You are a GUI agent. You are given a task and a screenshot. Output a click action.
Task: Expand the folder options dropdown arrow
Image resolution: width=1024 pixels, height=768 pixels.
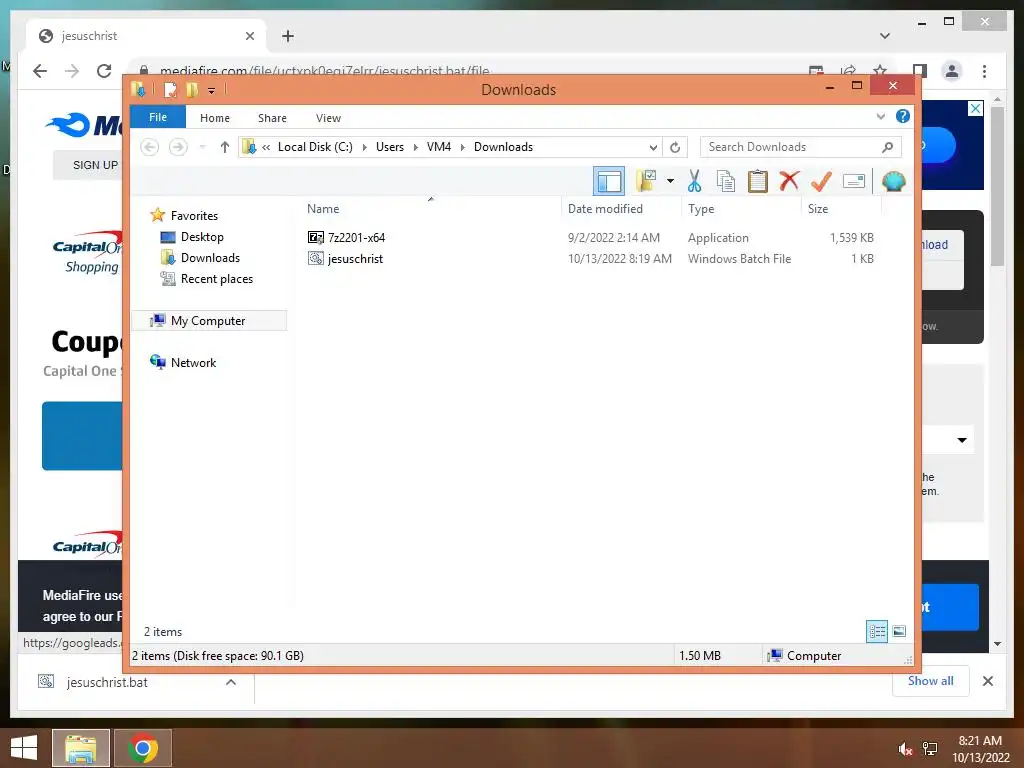(670, 181)
